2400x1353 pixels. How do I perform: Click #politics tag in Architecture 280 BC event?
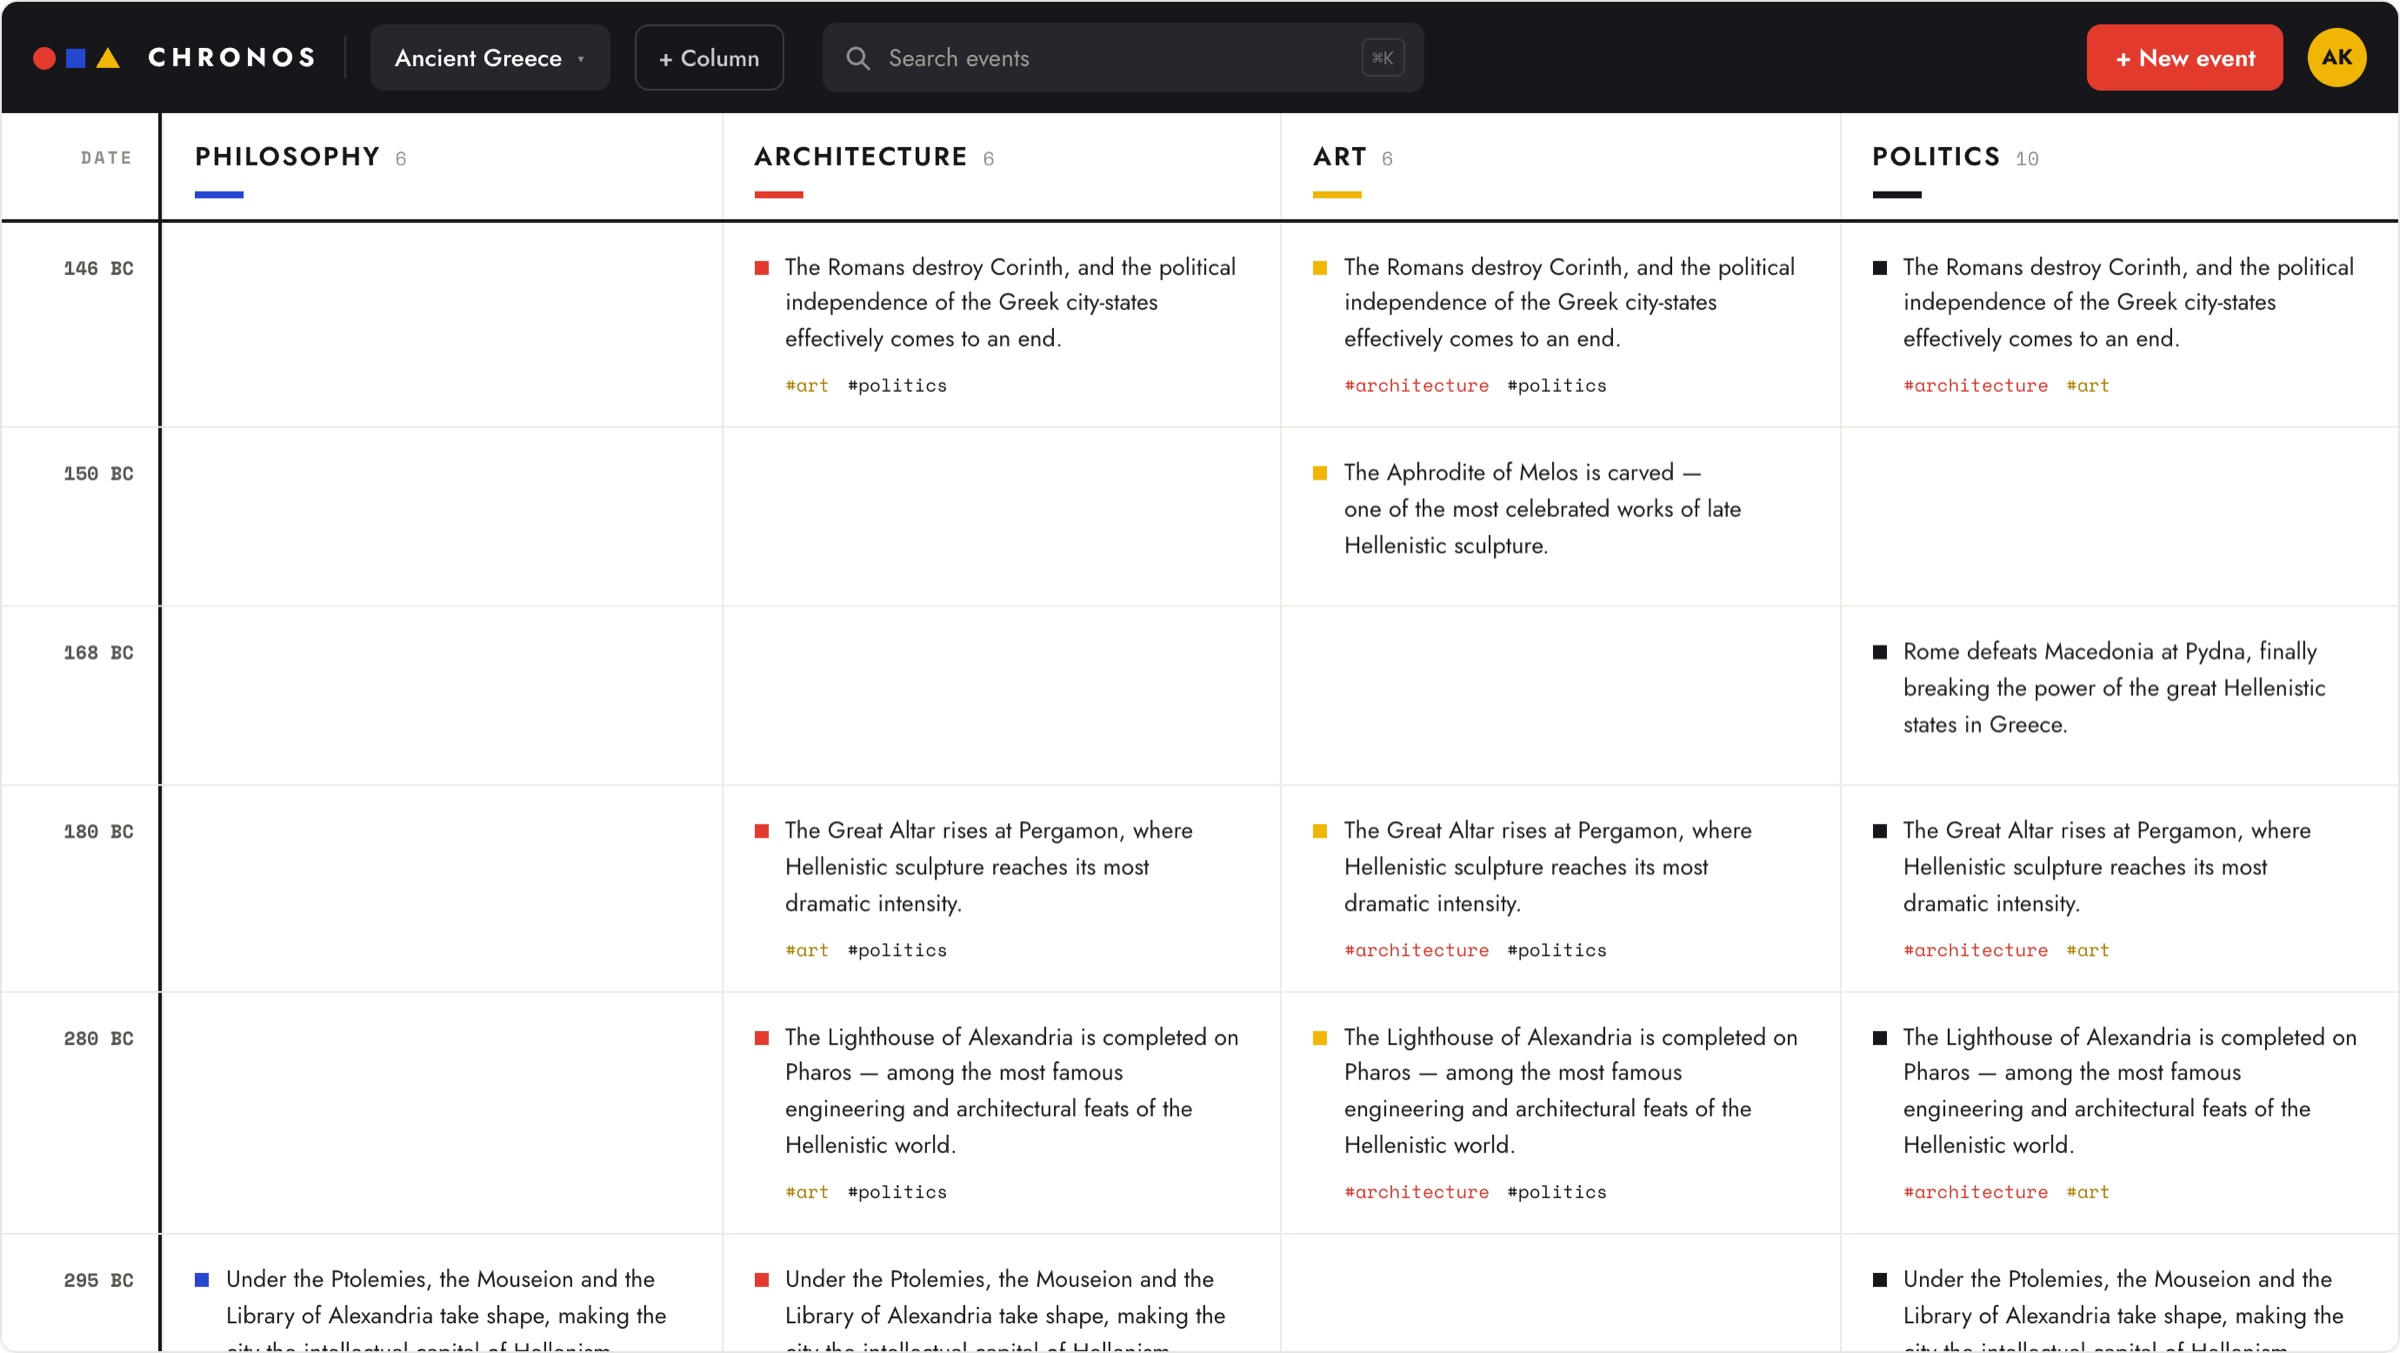point(897,1192)
